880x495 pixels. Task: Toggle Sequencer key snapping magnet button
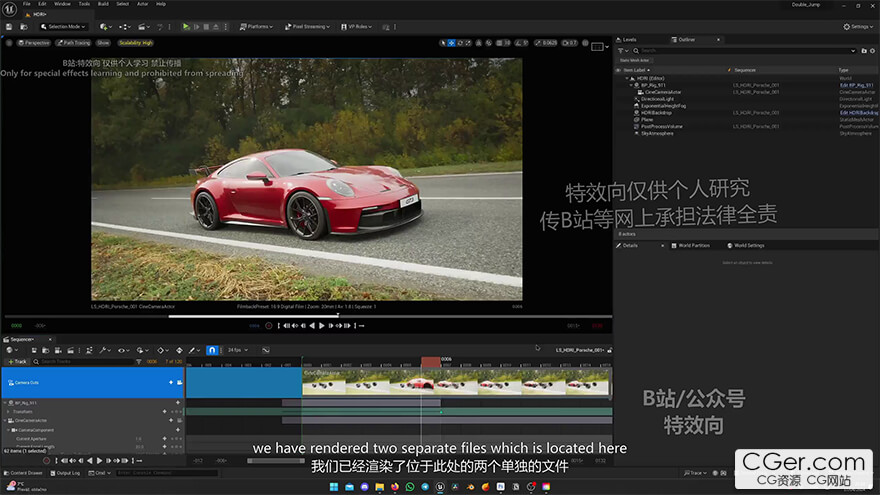pyautogui.click(x=212, y=350)
